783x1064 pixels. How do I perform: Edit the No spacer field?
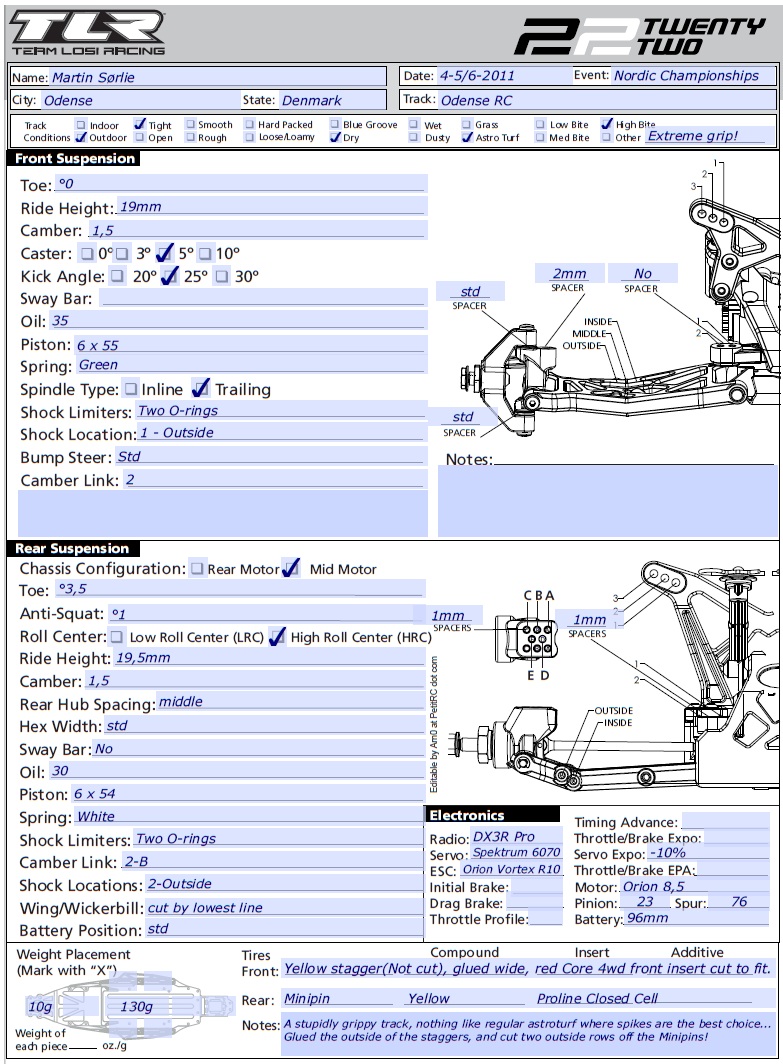tap(643, 273)
